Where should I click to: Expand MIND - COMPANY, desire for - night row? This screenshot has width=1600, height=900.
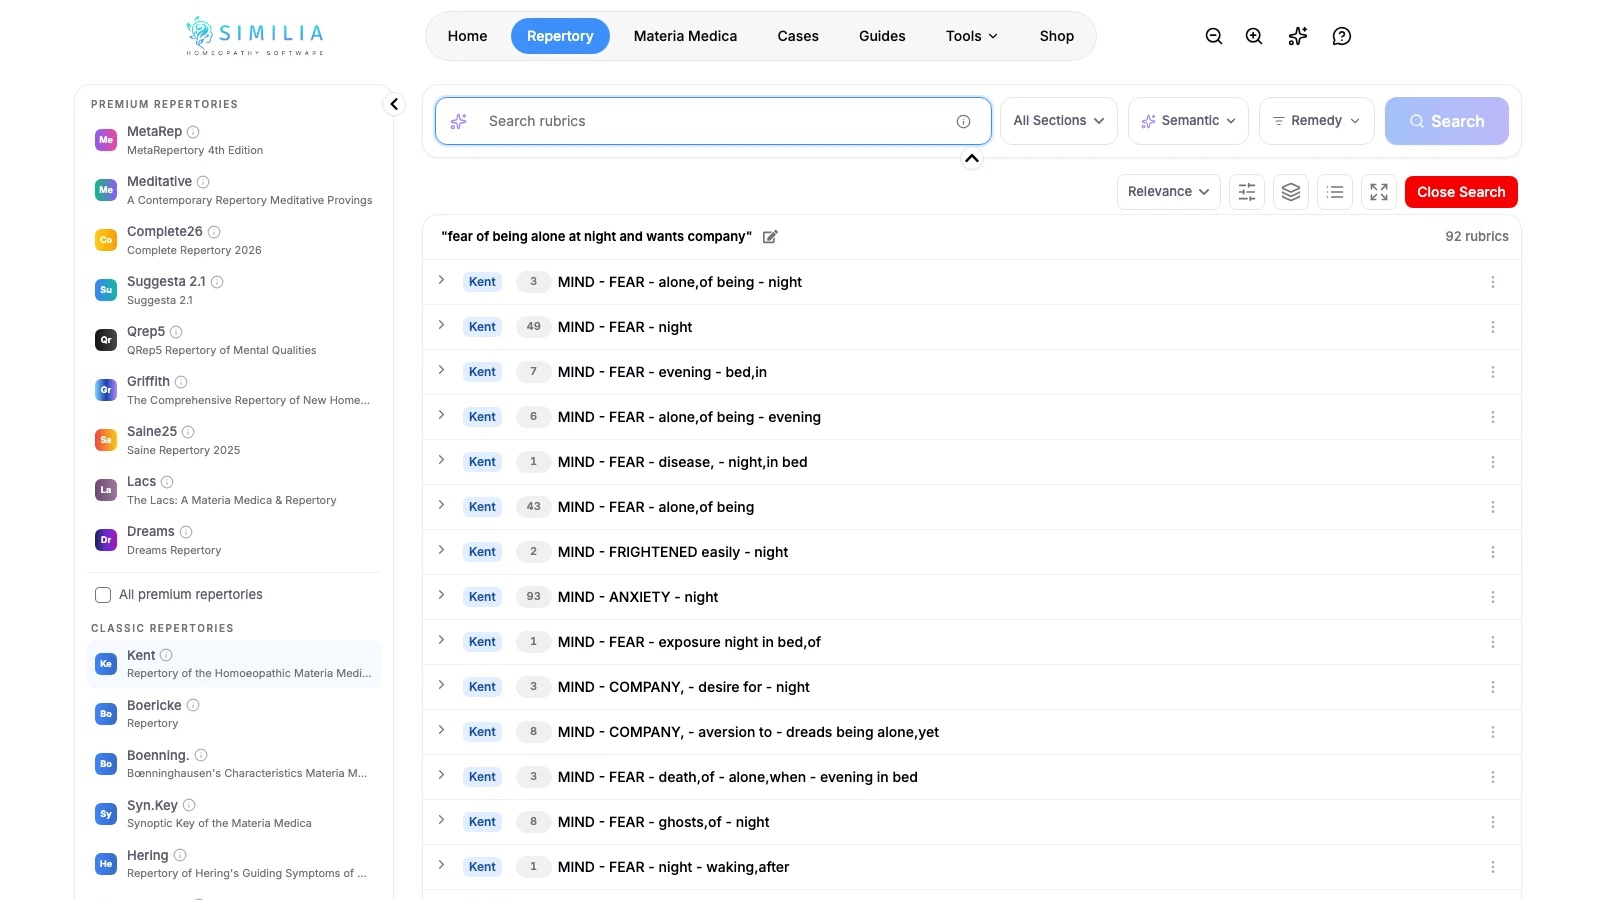(441, 686)
